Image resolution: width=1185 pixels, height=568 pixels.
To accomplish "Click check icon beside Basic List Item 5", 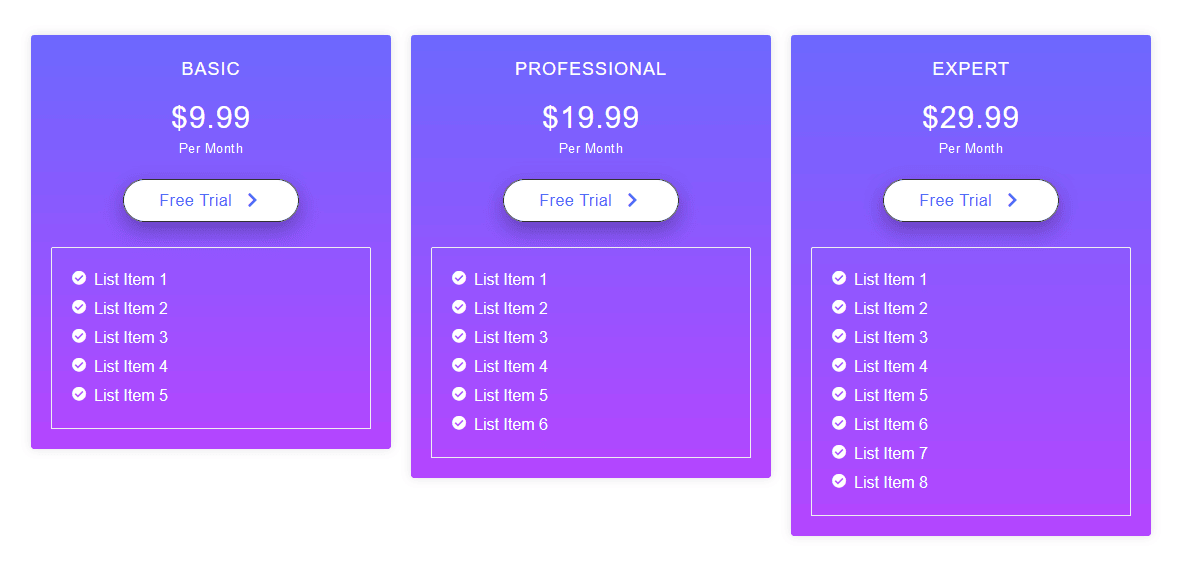I will pos(79,394).
